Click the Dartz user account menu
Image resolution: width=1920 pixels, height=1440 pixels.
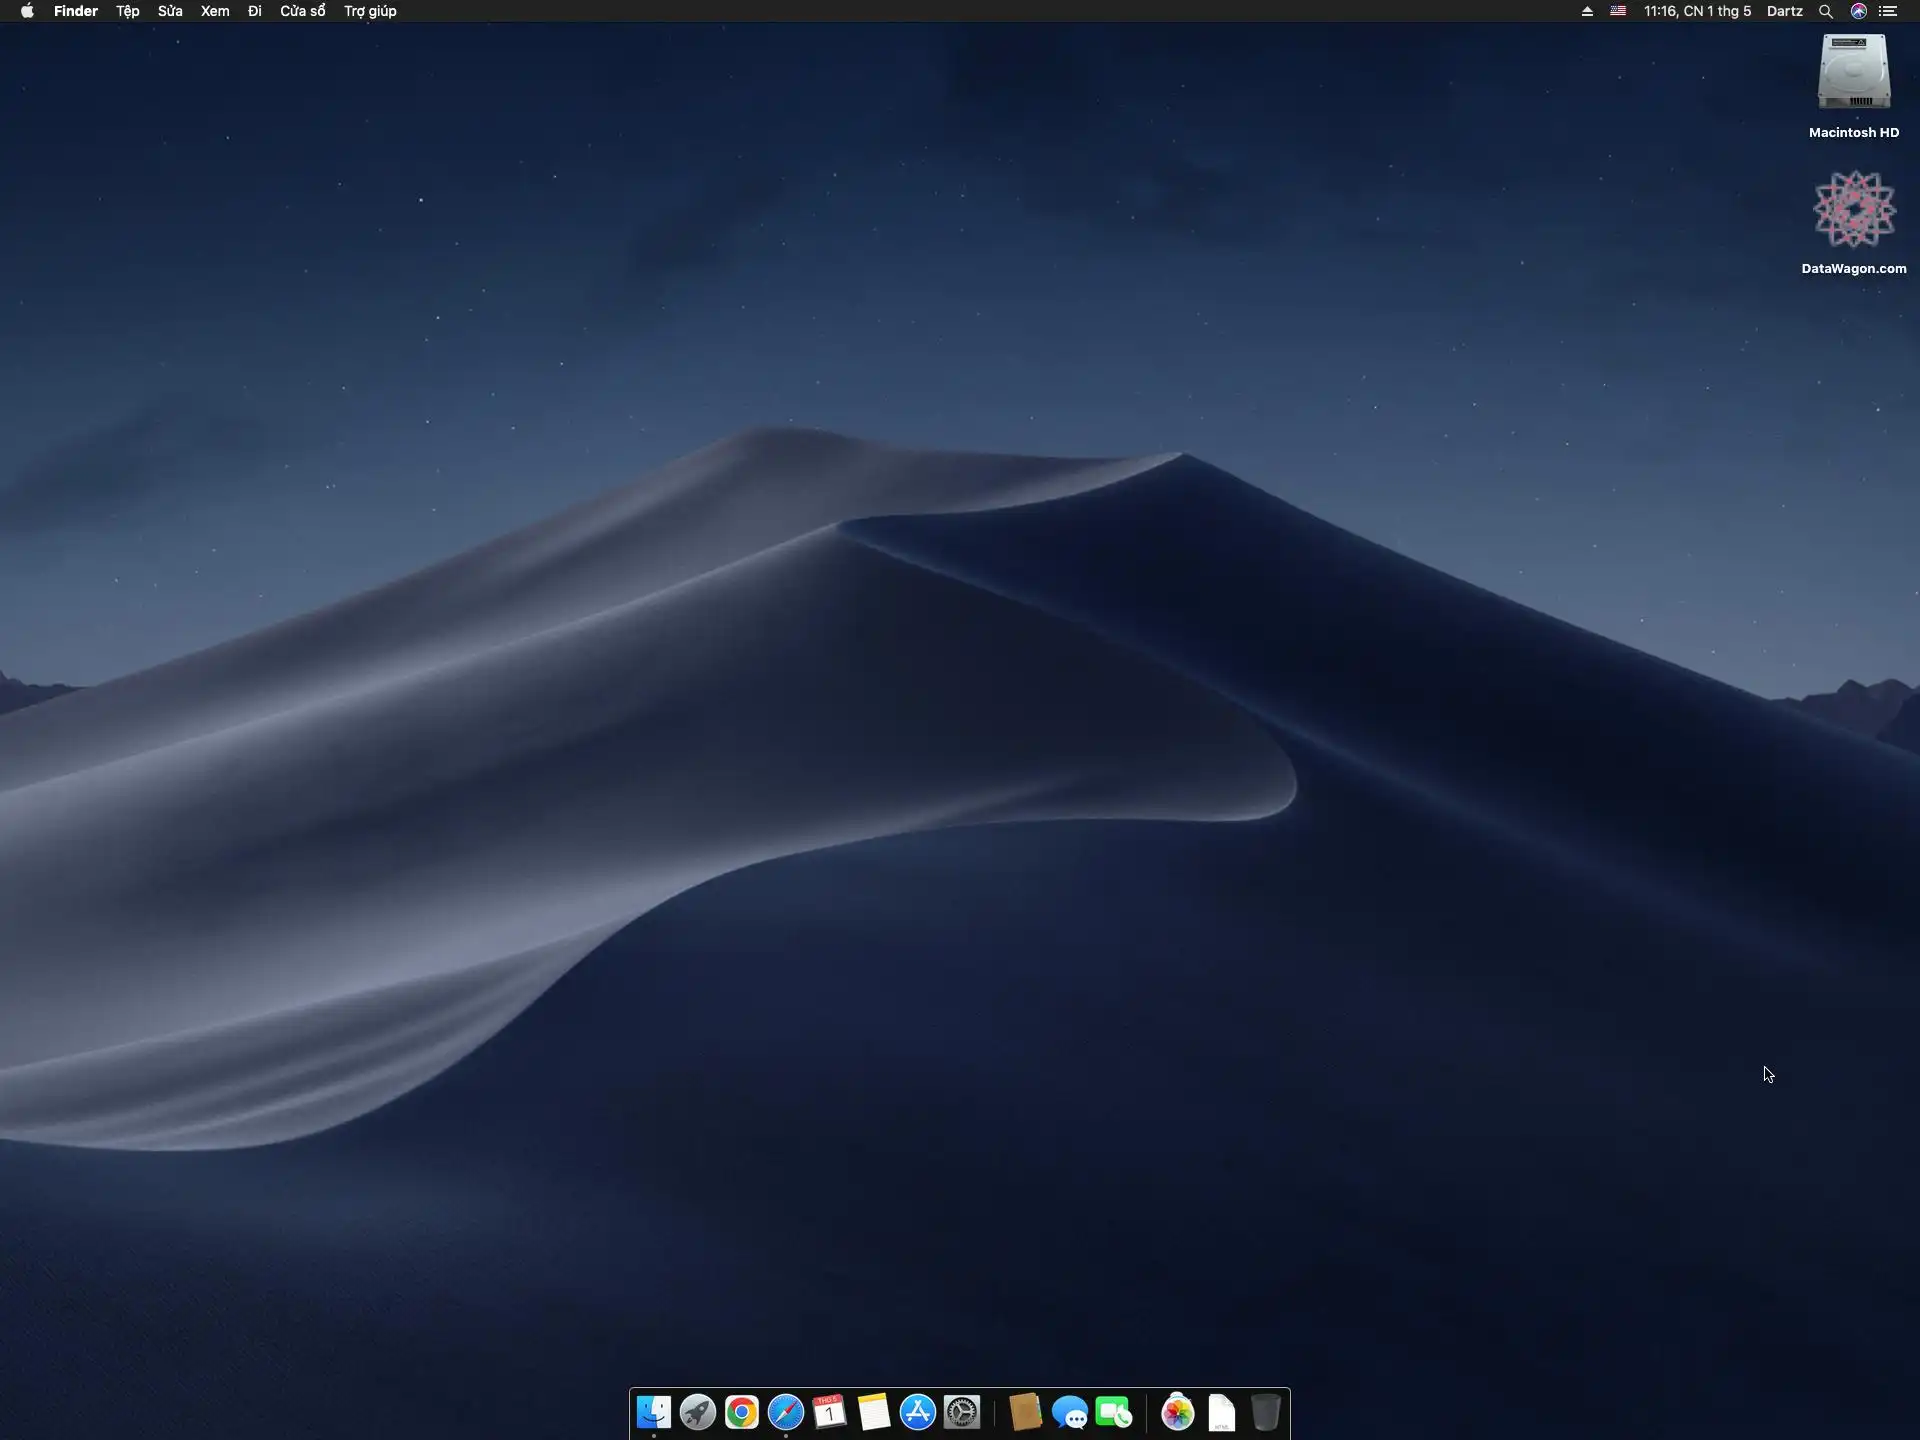tap(1784, 11)
